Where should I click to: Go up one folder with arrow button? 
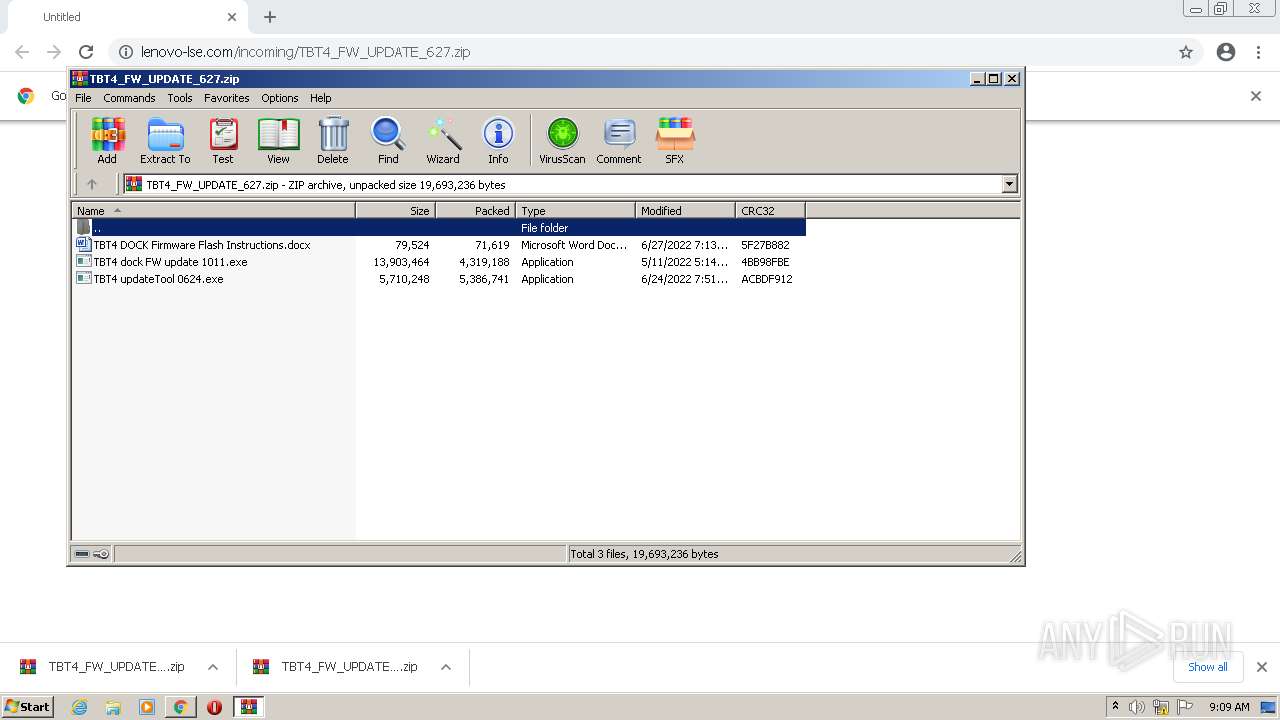[x=92, y=184]
